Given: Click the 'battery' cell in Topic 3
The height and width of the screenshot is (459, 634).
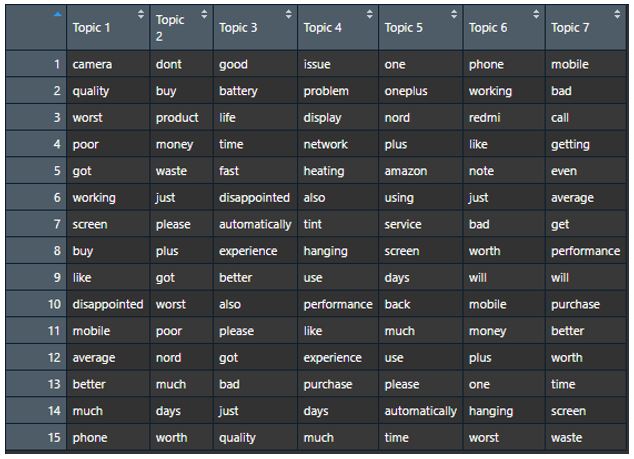Looking at the screenshot, I should (256, 91).
